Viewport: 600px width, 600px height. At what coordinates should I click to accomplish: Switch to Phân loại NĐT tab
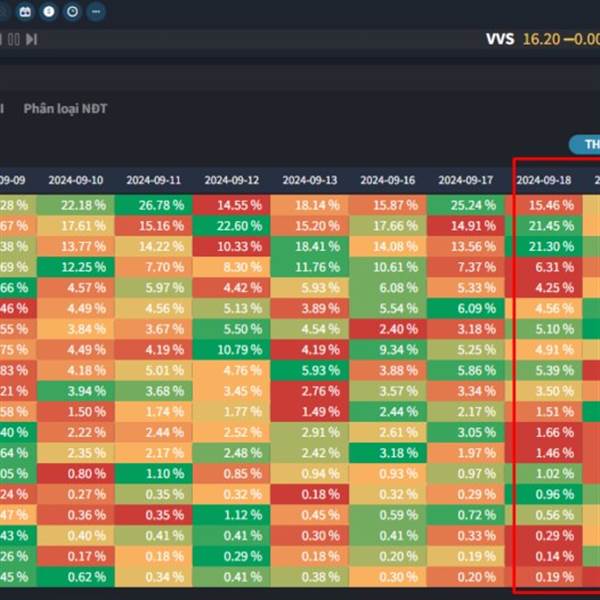point(65,109)
